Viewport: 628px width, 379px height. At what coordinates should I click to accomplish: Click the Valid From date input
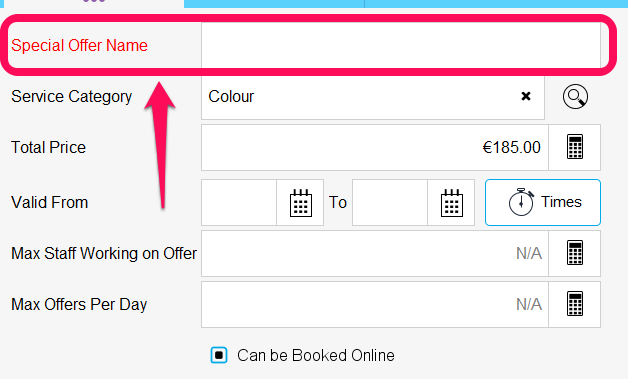(x=239, y=203)
